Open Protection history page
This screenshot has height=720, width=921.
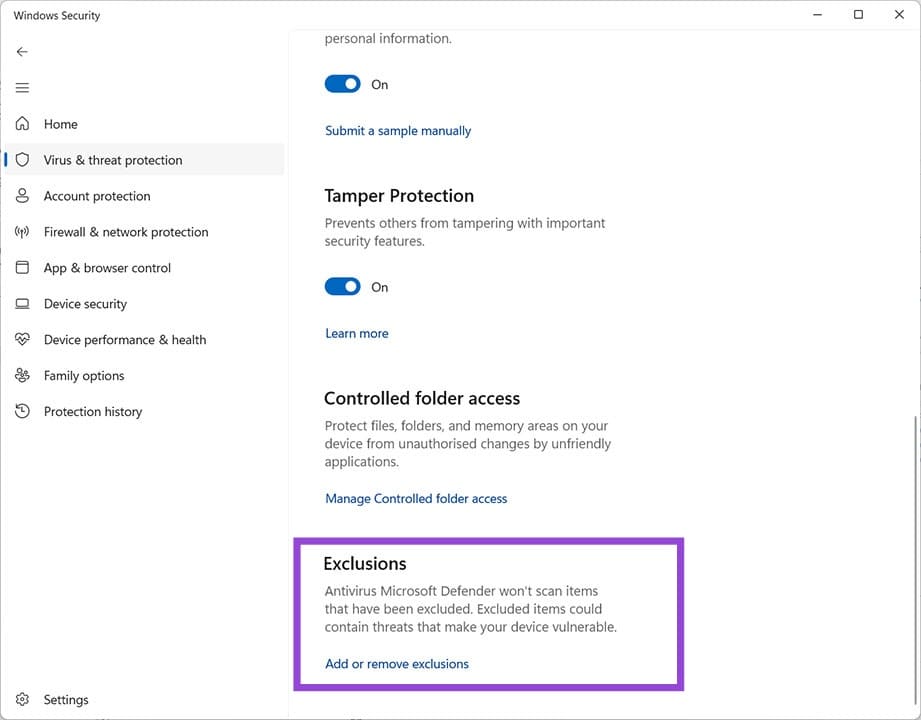pos(93,412)
